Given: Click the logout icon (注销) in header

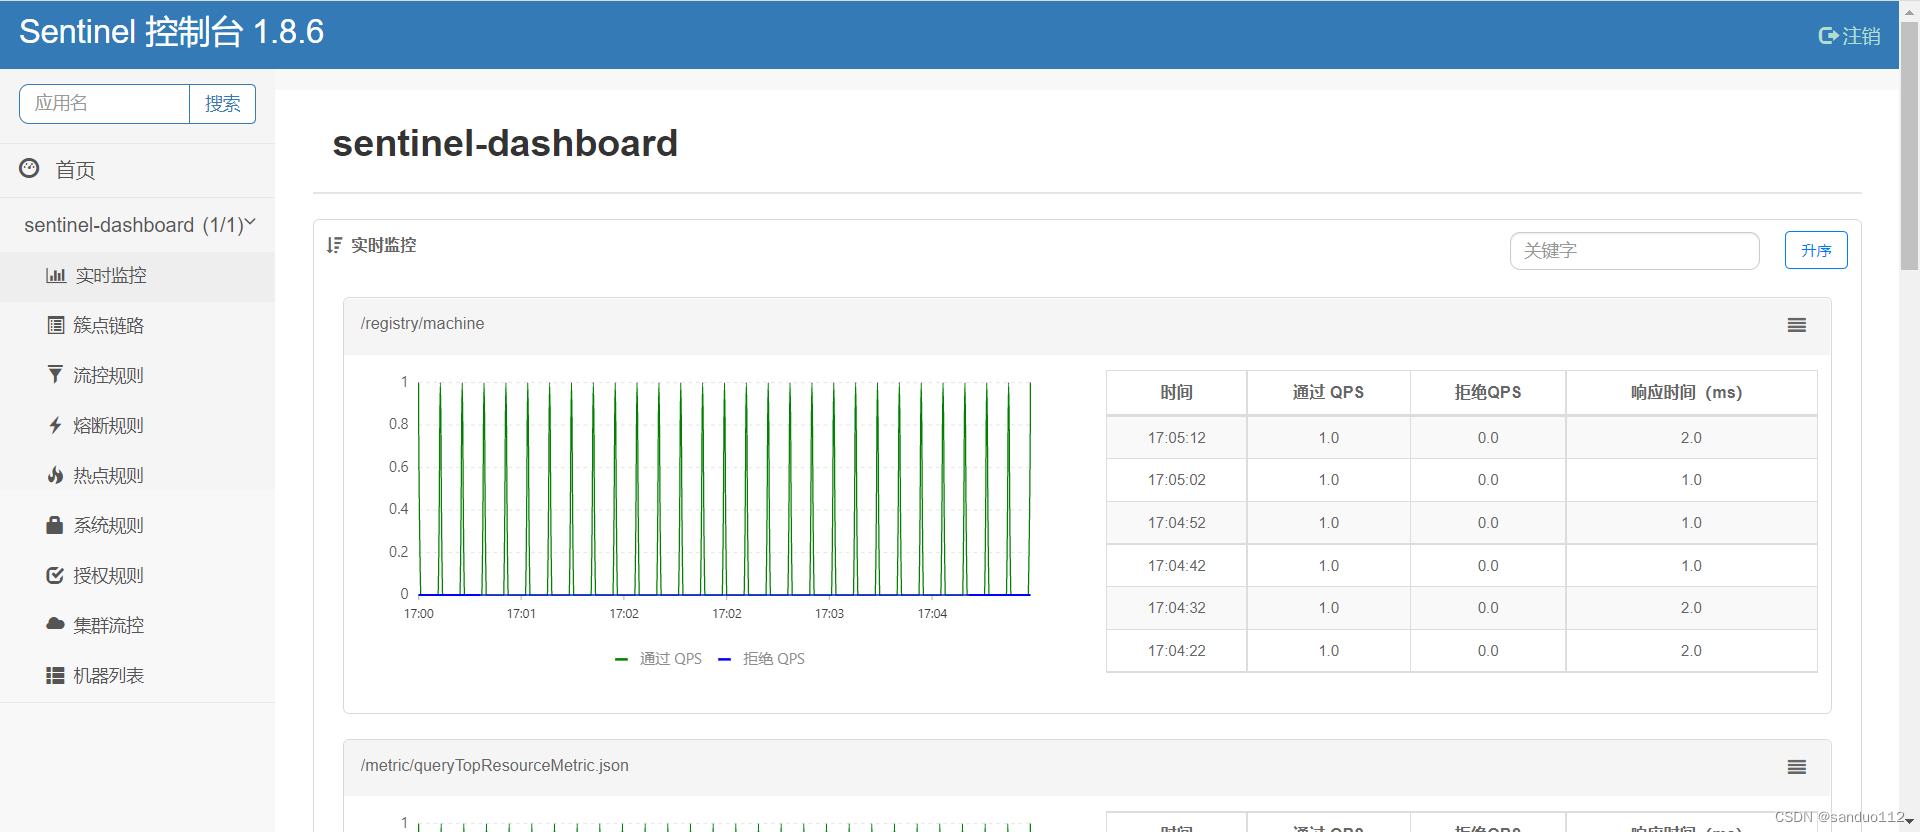Looking at the screenshot, I should [1828, 36].
